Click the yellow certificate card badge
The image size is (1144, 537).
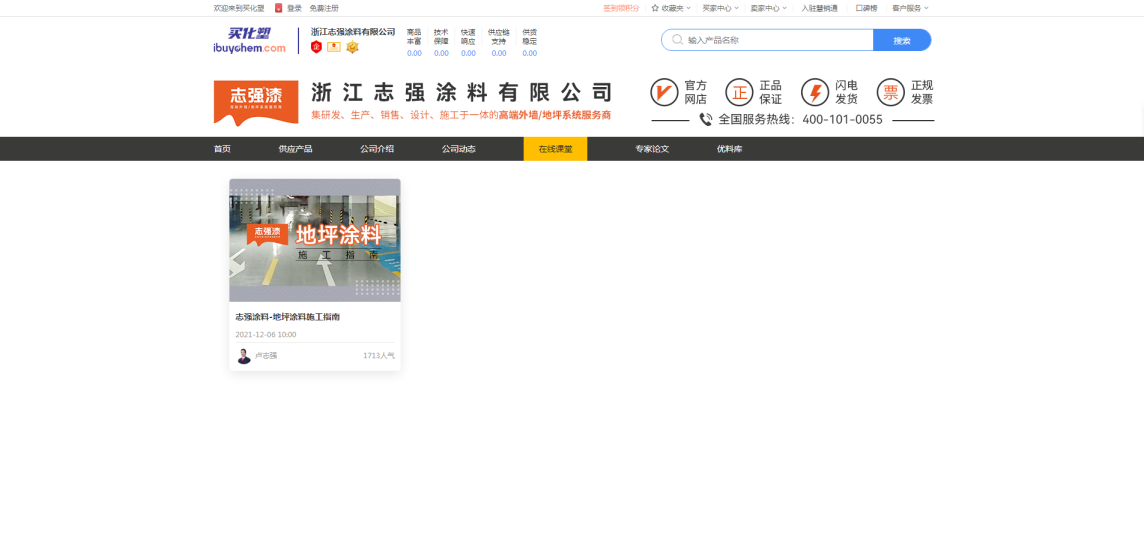tap(334, 47)
